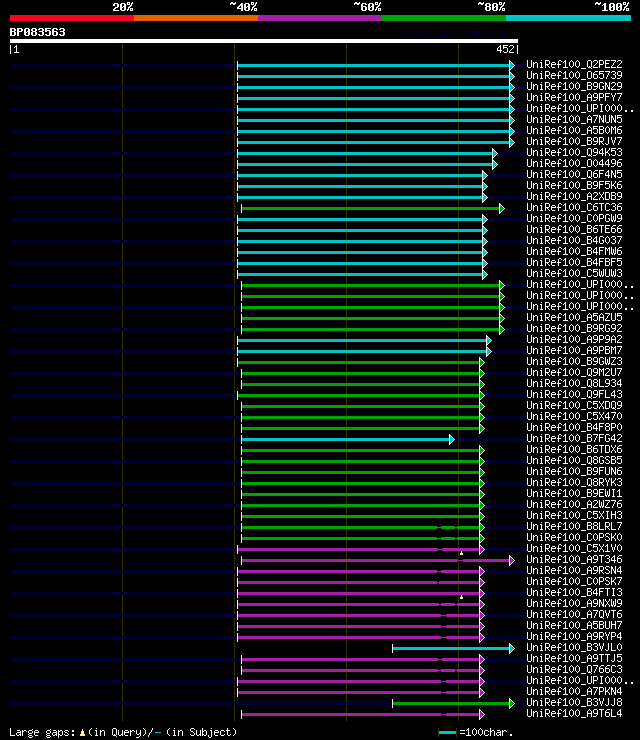Open hit UniRef100_C5X1V0

574,548
